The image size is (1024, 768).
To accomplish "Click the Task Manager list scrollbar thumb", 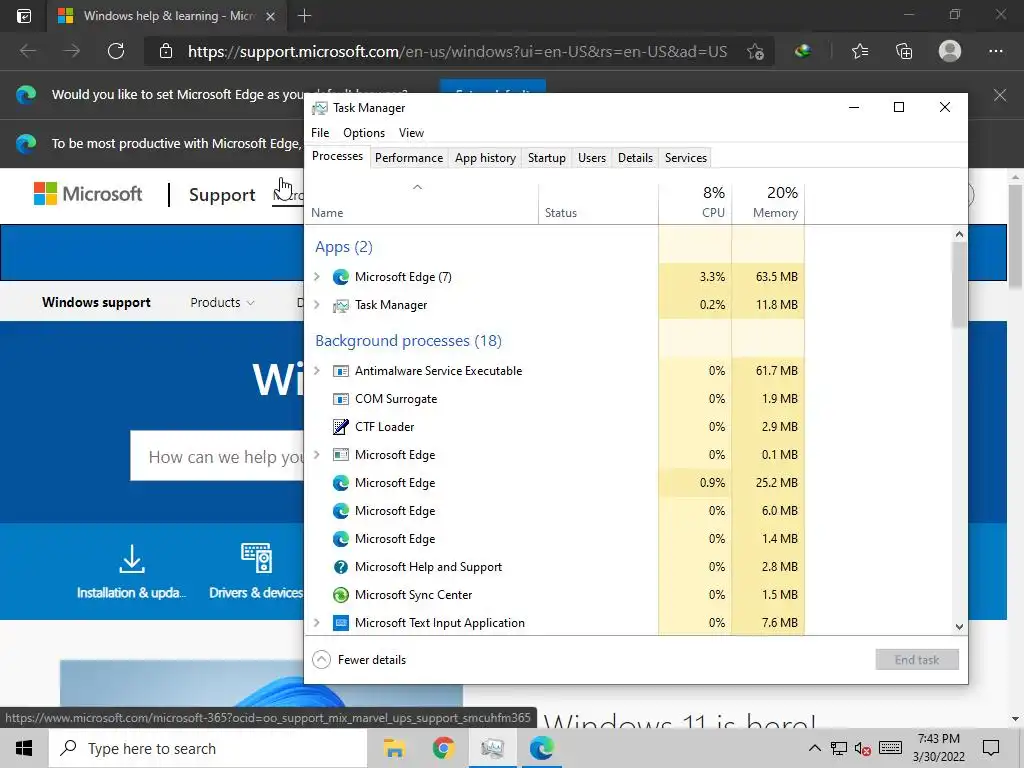I will (x=959, y=284).
